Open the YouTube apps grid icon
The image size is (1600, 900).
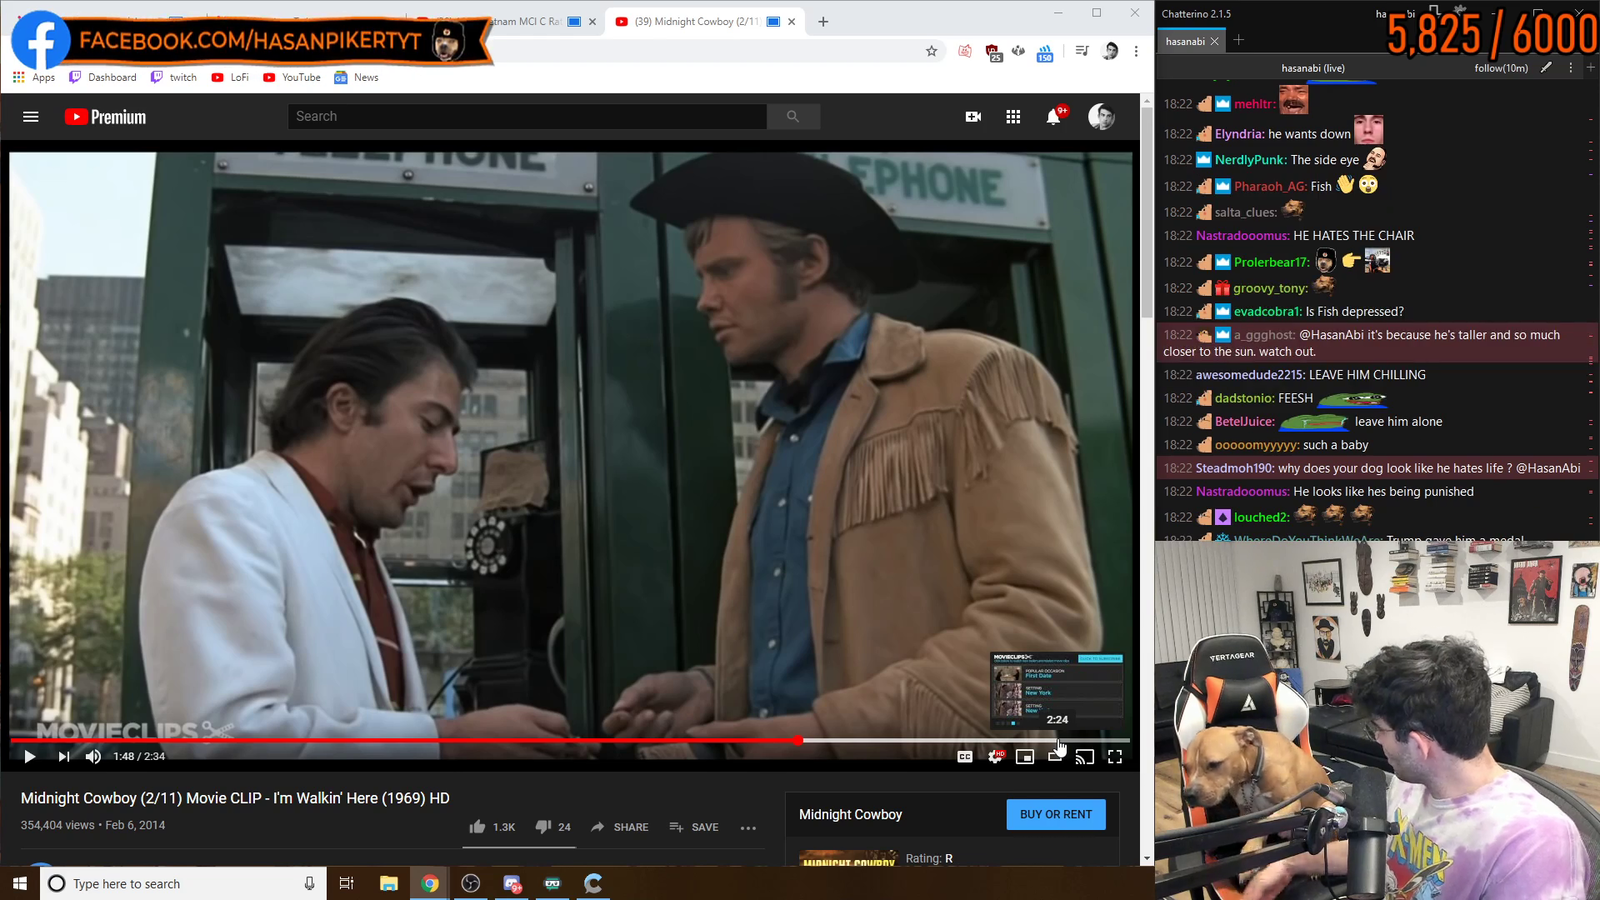tap(1013, 117)
